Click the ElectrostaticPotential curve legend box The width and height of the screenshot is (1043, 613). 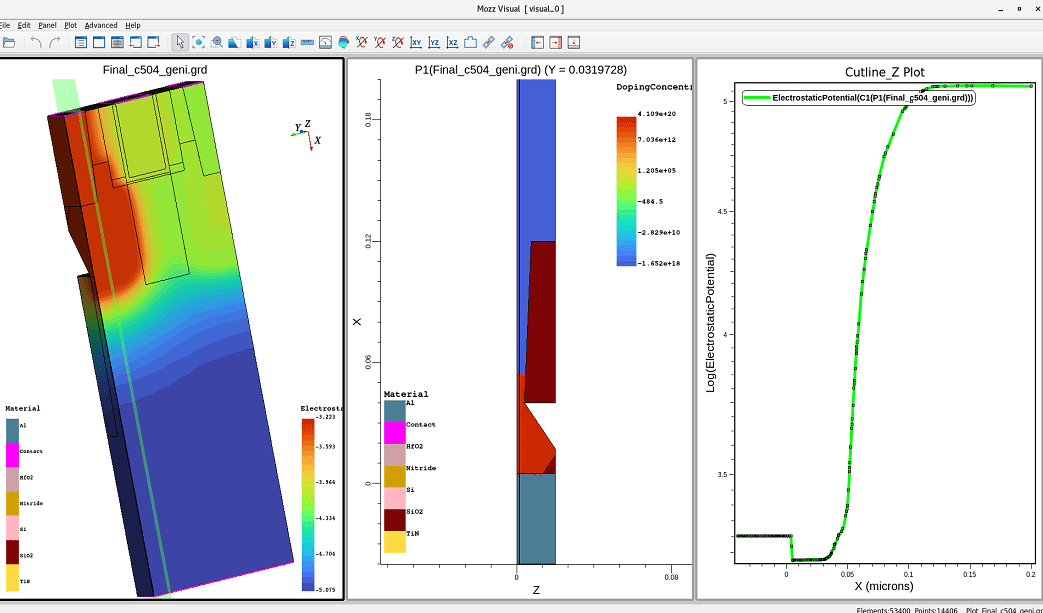click(859, 98)
